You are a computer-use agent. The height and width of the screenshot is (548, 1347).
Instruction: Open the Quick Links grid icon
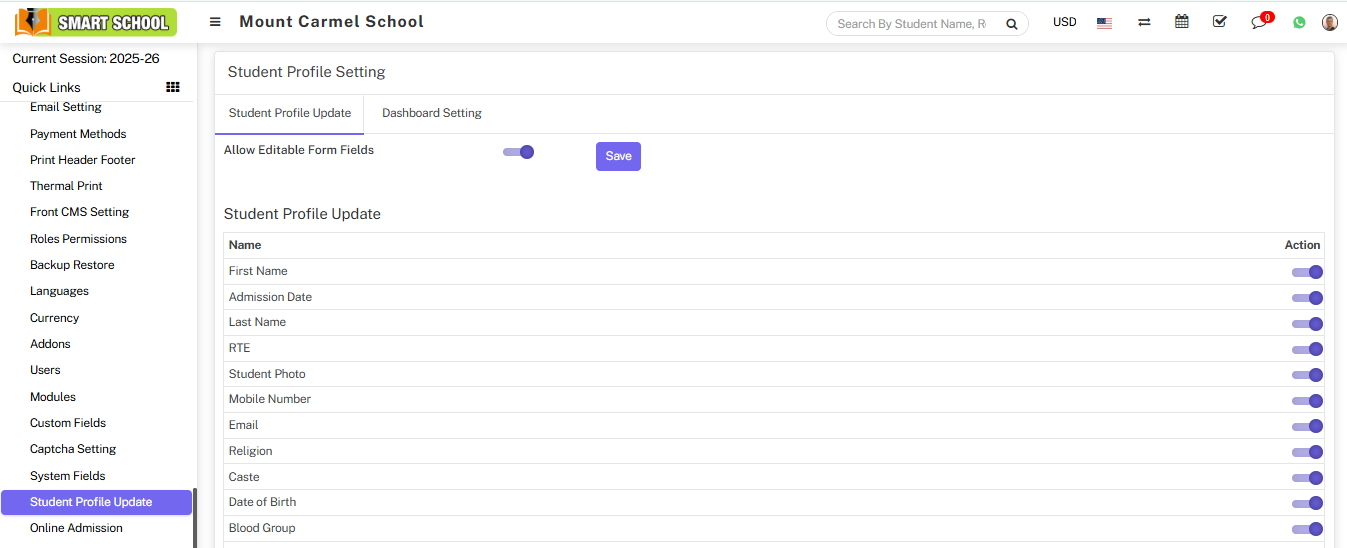point(172,87)
